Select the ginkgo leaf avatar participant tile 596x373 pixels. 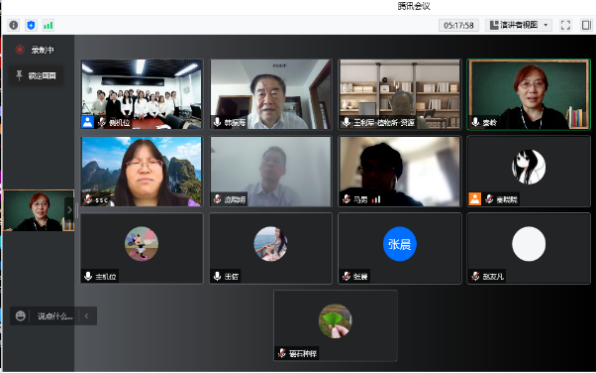[x=335, y=325]
